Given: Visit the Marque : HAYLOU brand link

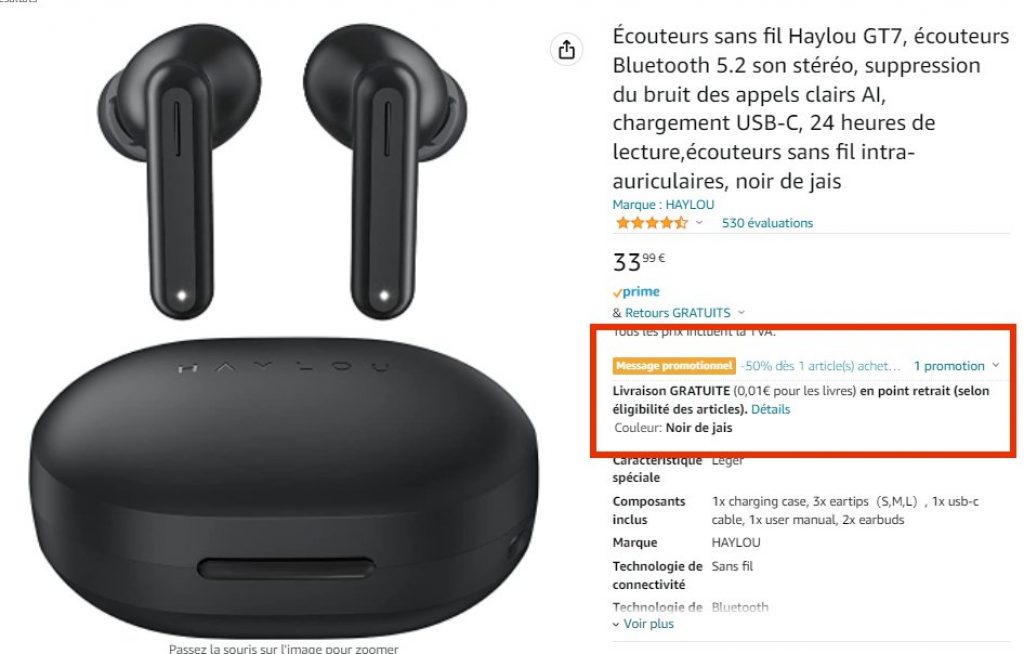Looking at the screenshot, I should coord(663,204).
